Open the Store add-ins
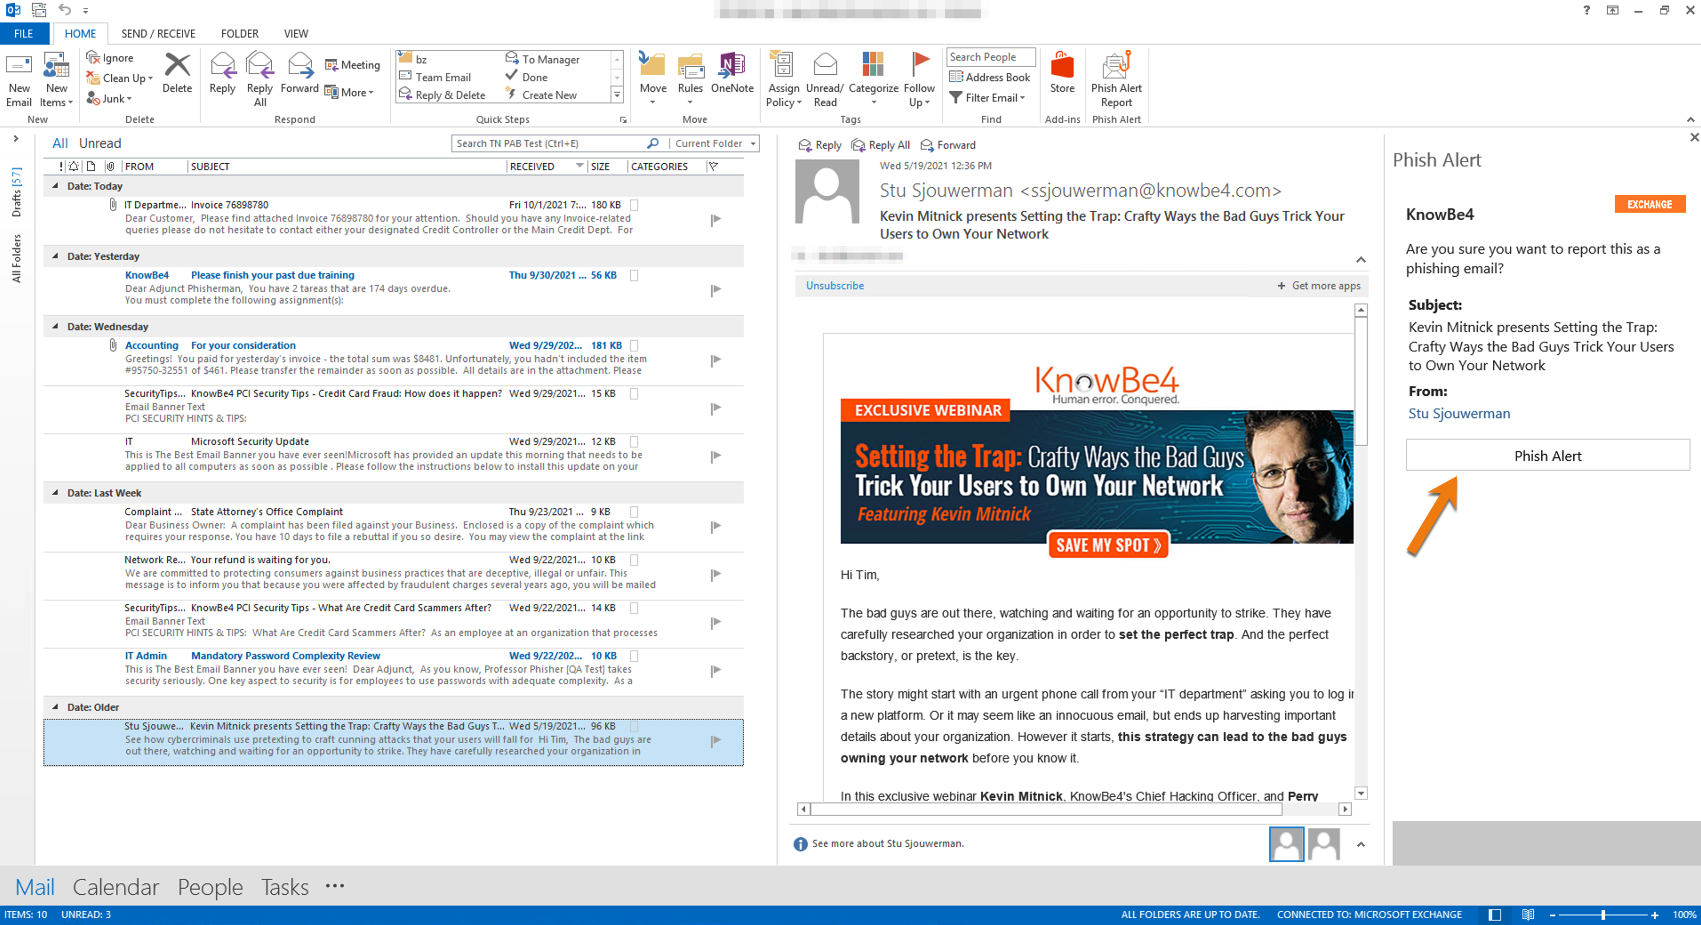 point(1062,74)
